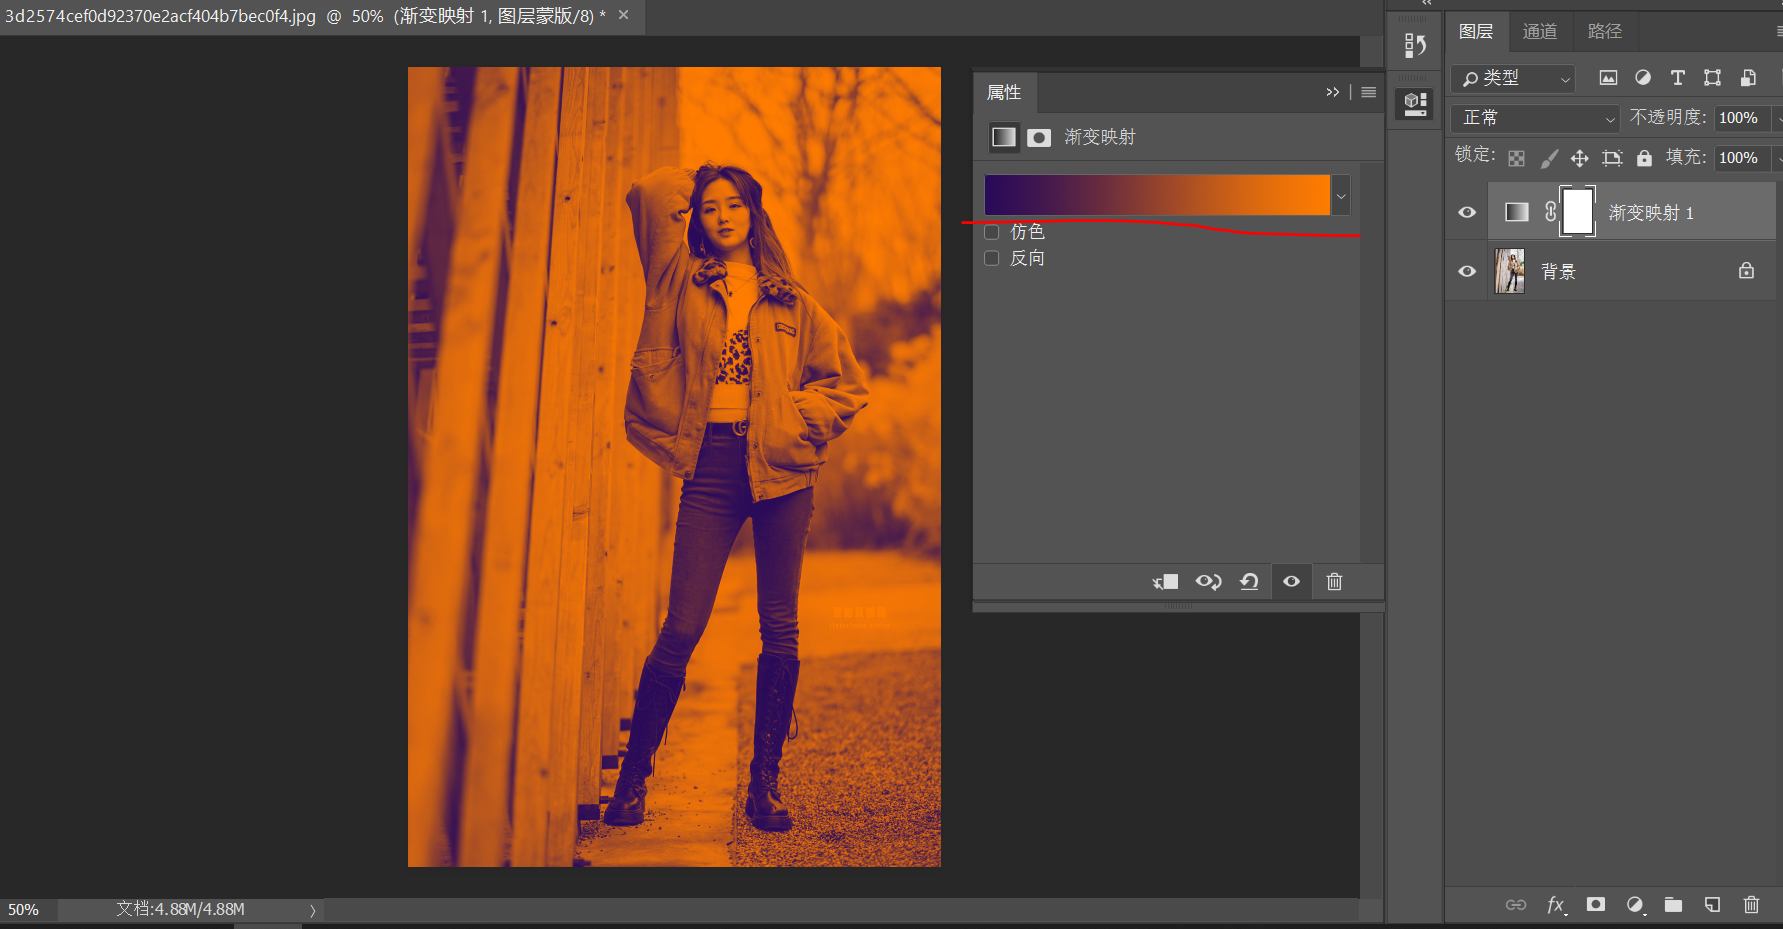This screenshot has height=929, width=1783.
Task: Delete layer trash icon in Layers panel
Action: [x=1751, y=905]
